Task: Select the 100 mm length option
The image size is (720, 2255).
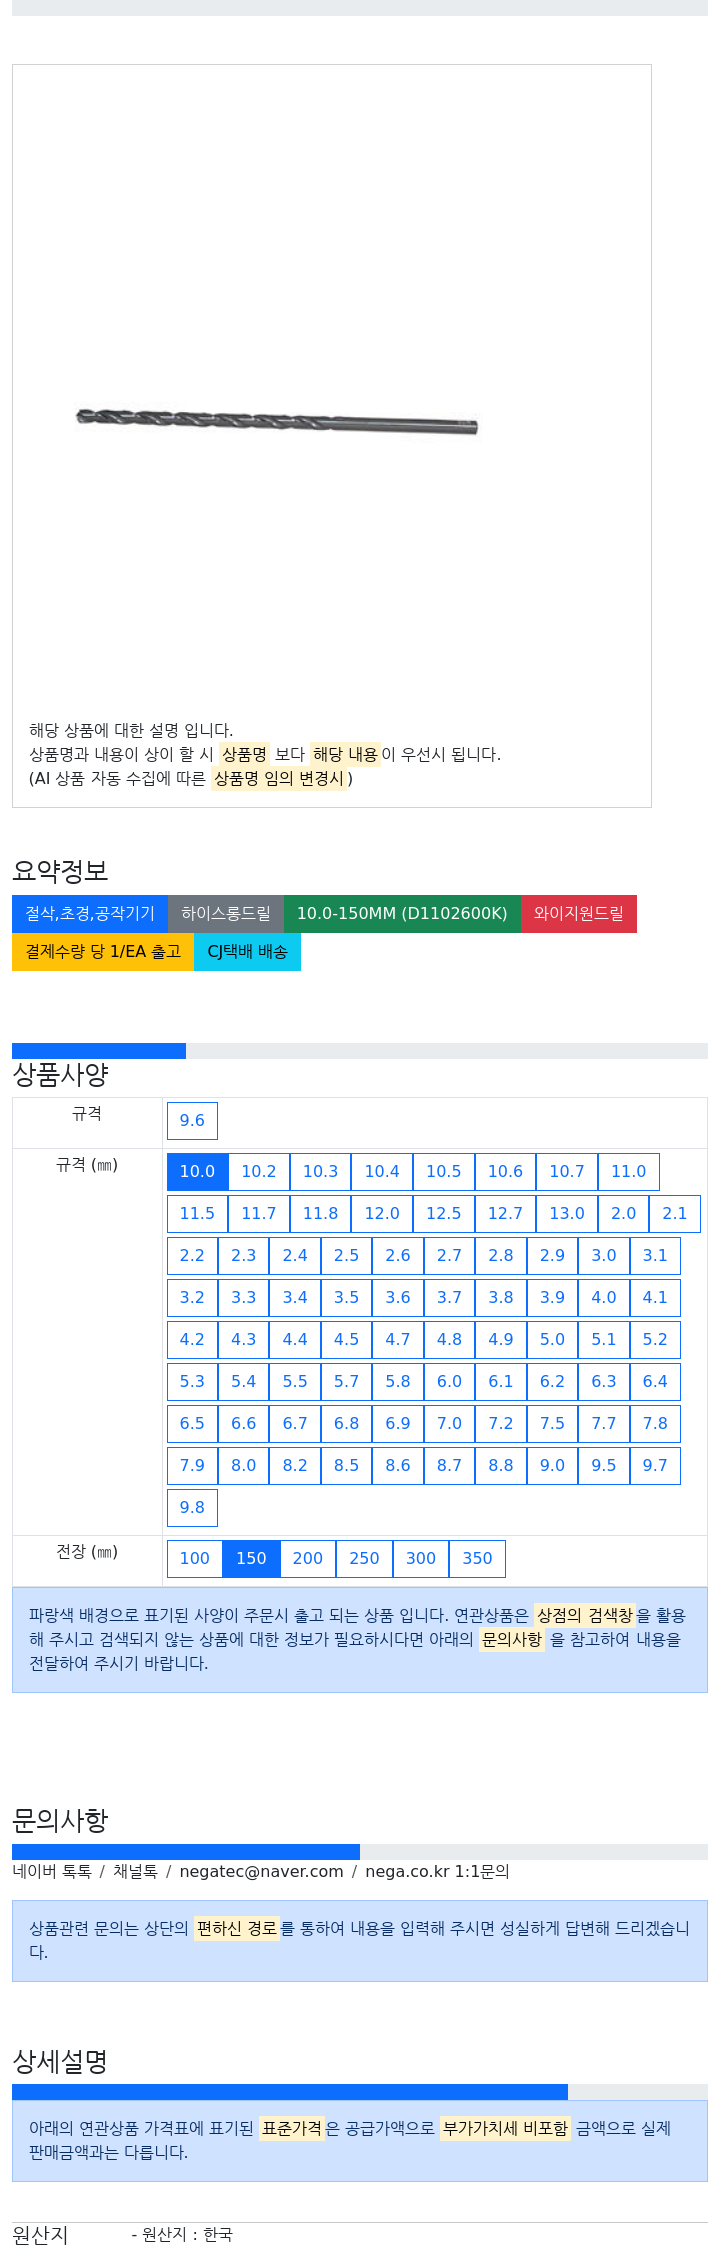Action: tap(195, 1558)
